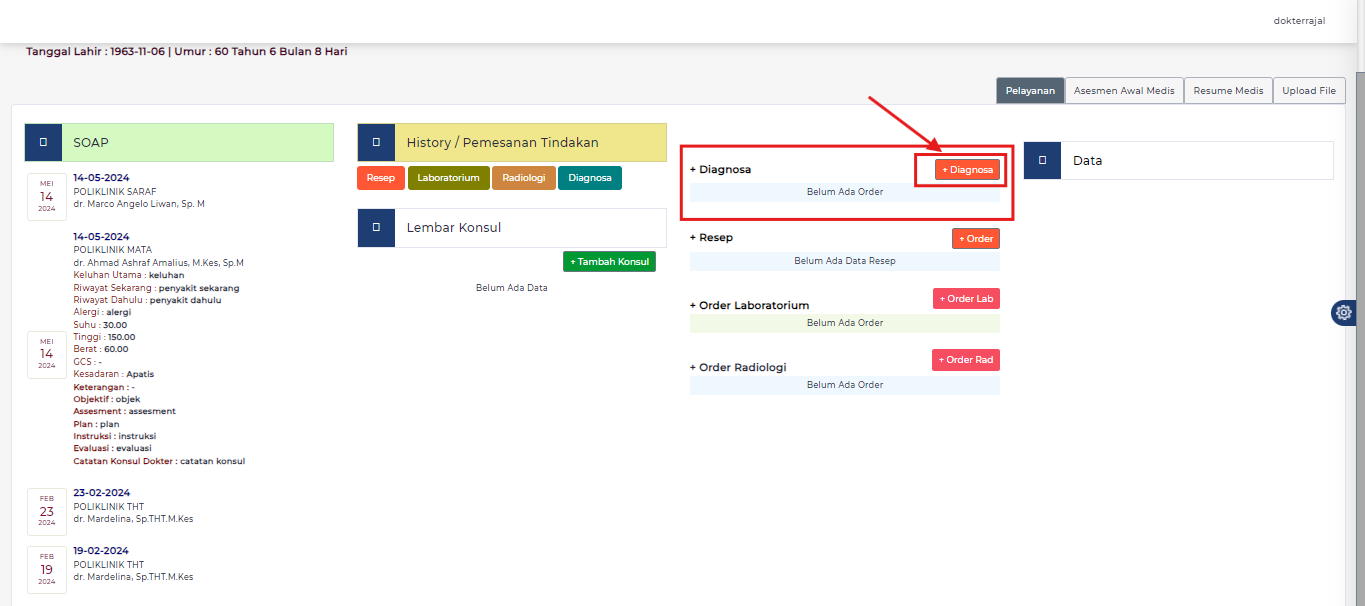The image size is (1365, 606).
Task: Add a consult with + Tambah Konsul
Action: click(609, 262)
